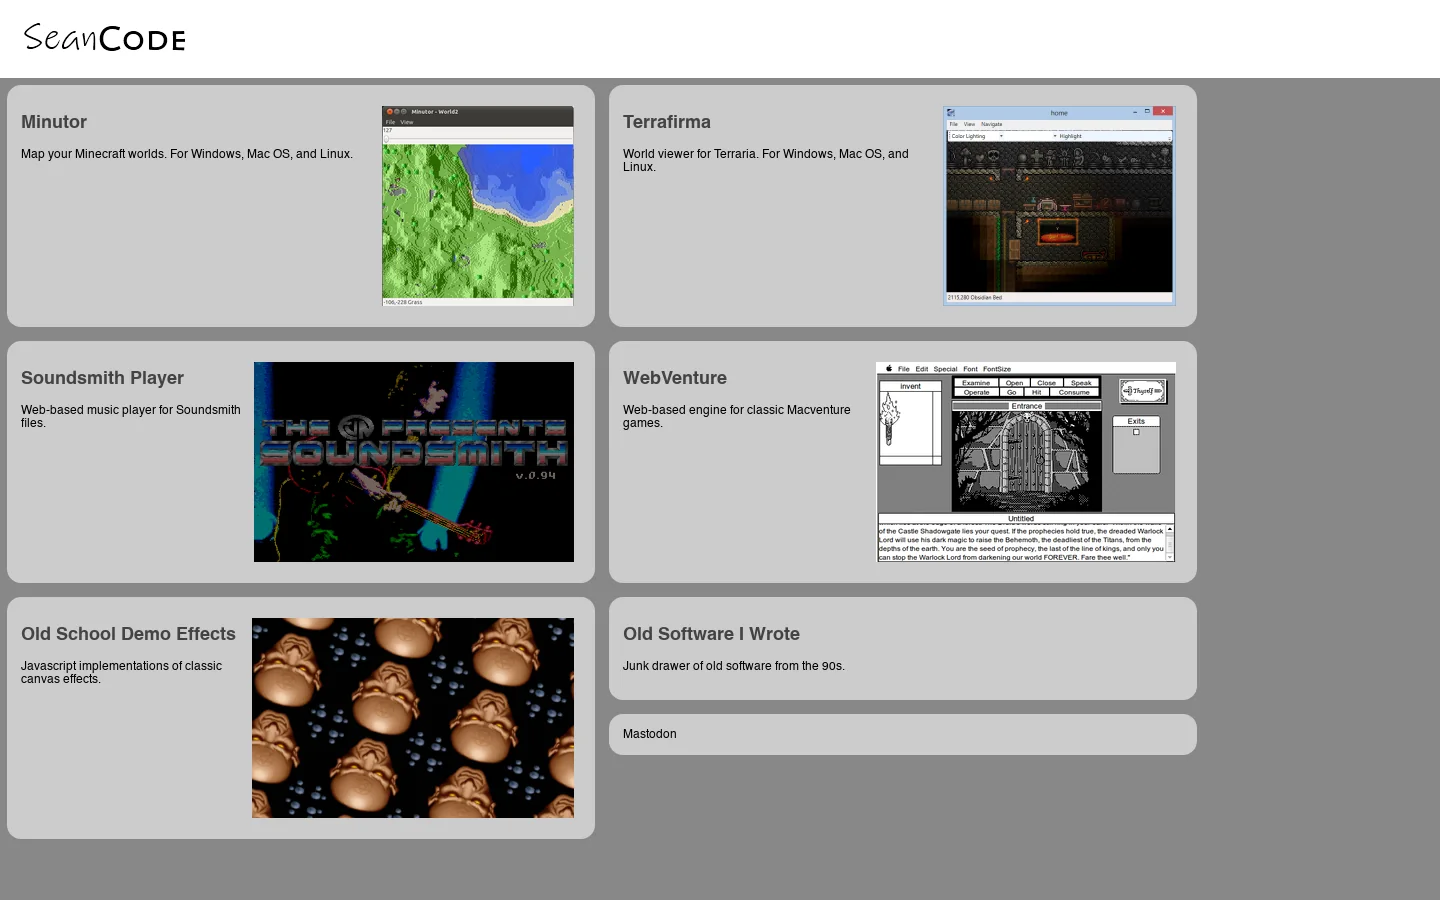Open the Terrafirma project title
The width and height of the screenshot is (1440, 900).
667,122
